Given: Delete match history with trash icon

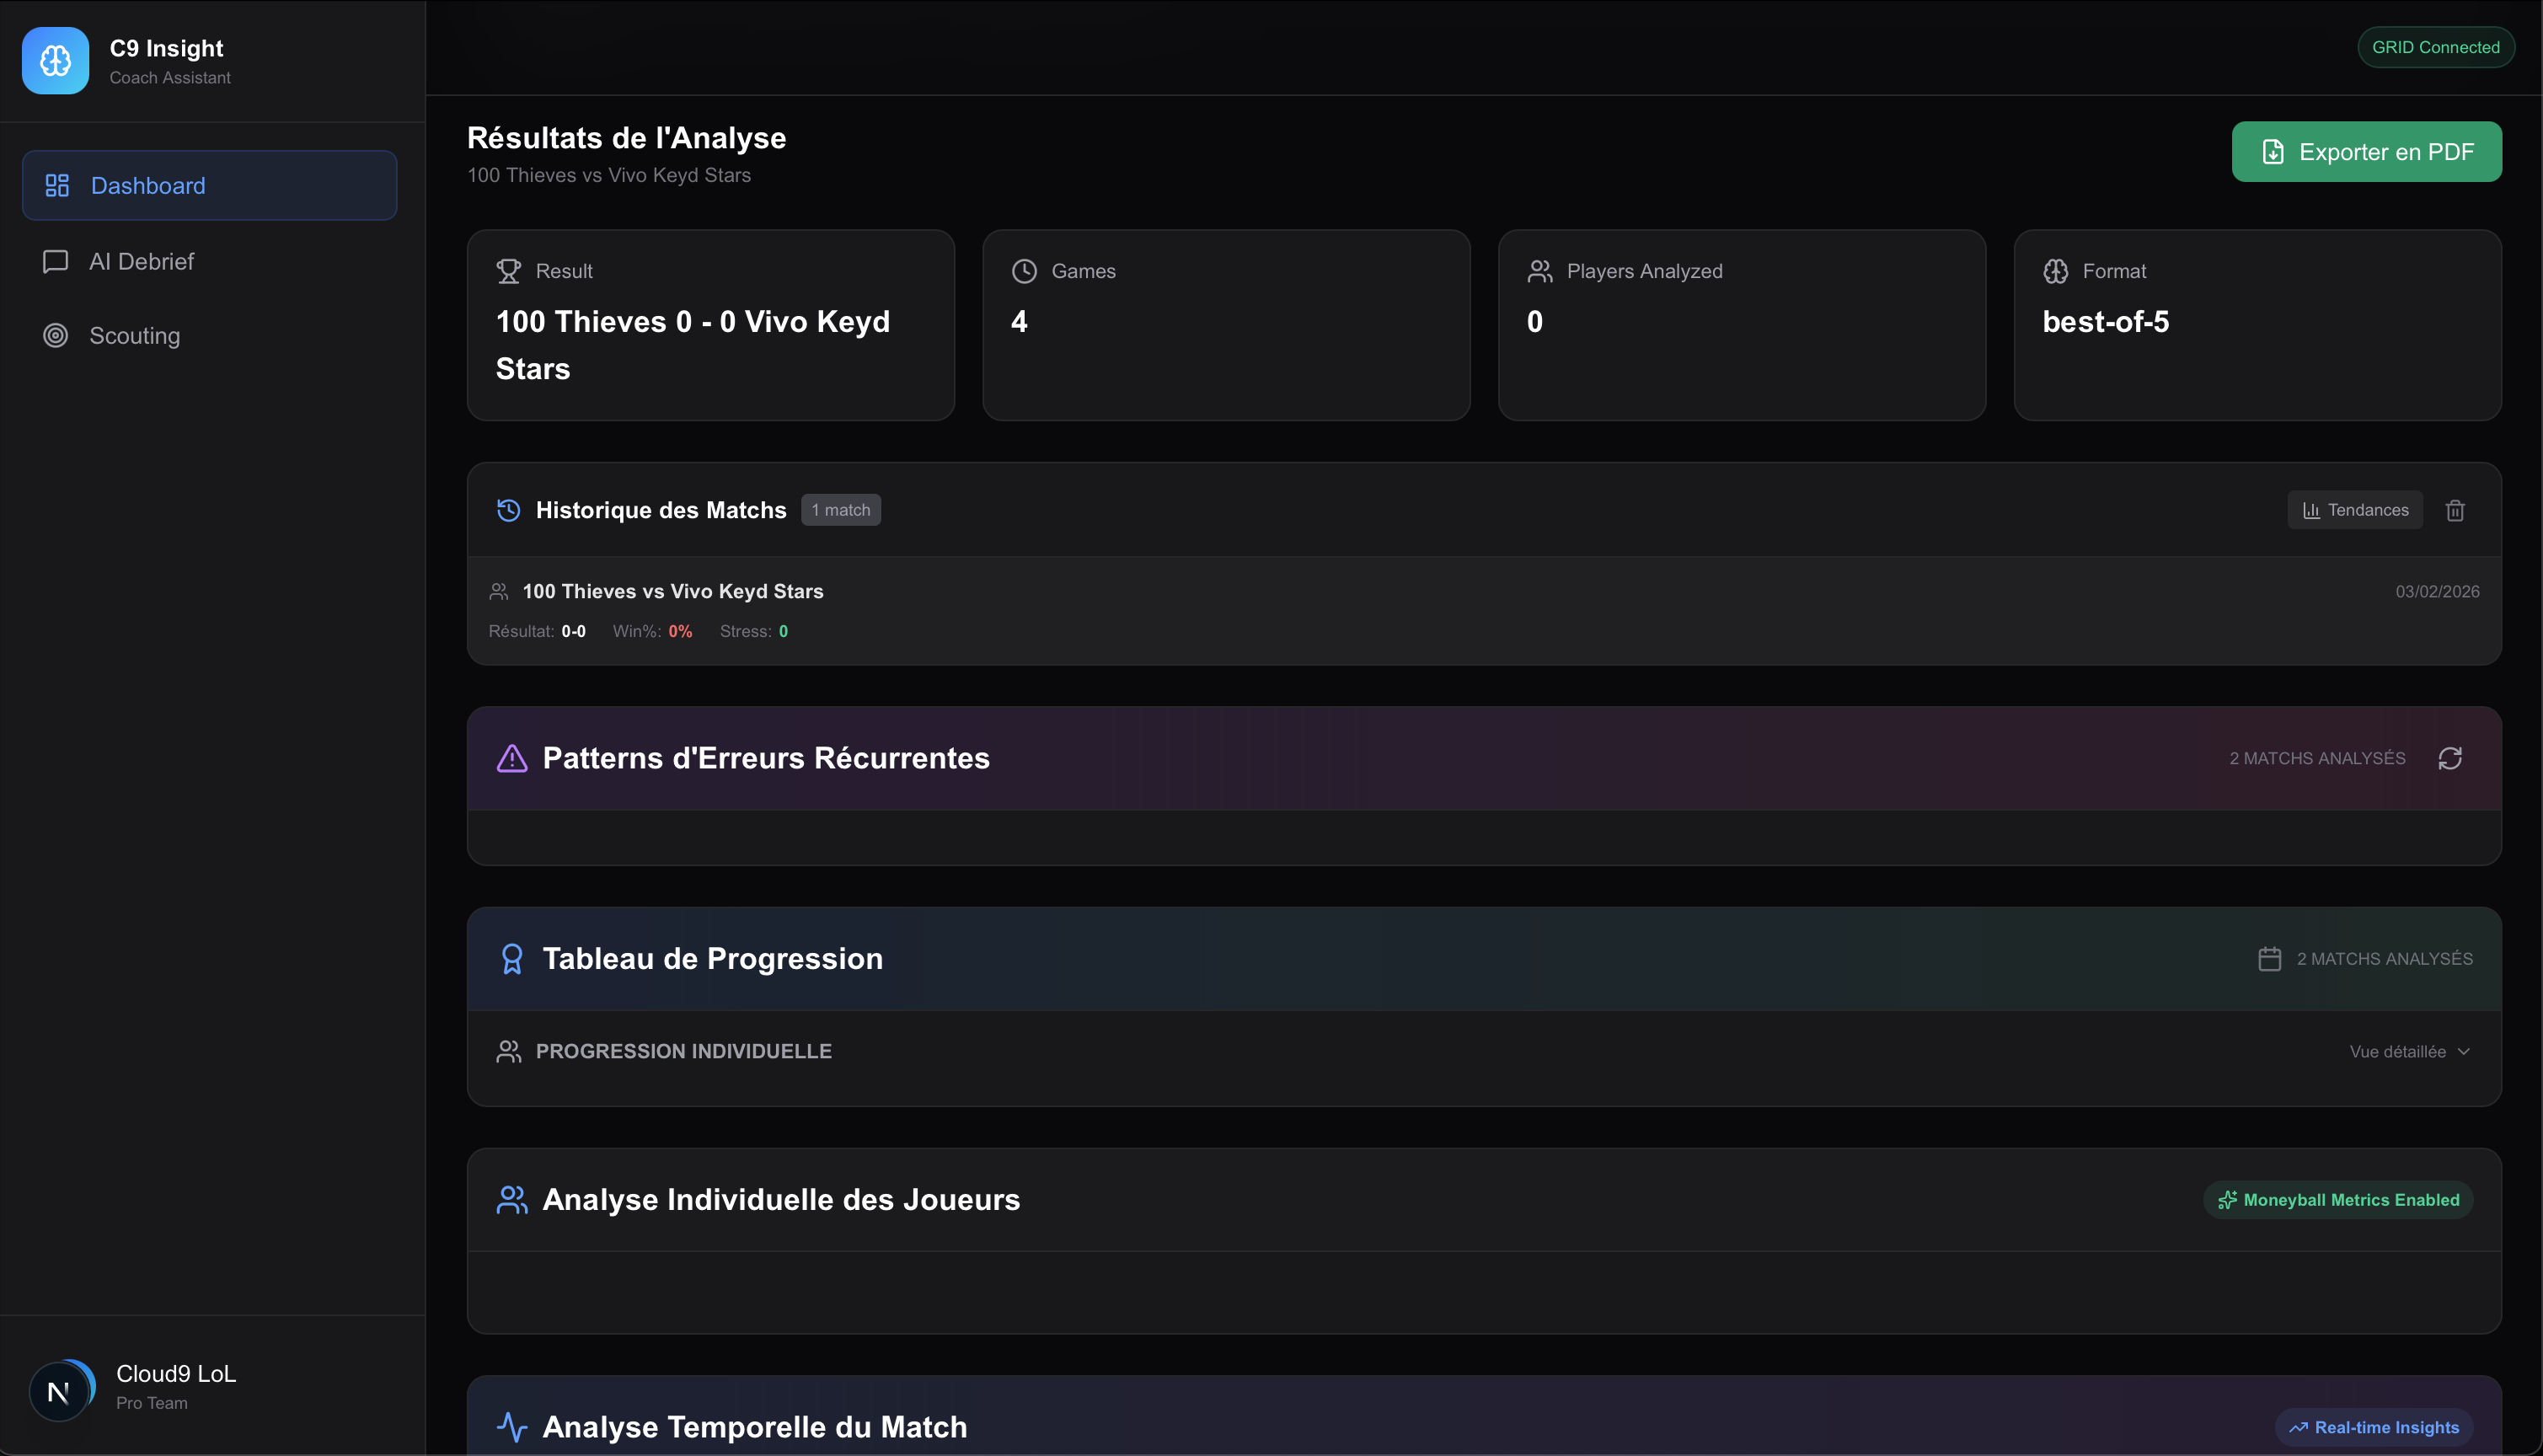Looking at the screenshot, I should tap(2455, 511).
